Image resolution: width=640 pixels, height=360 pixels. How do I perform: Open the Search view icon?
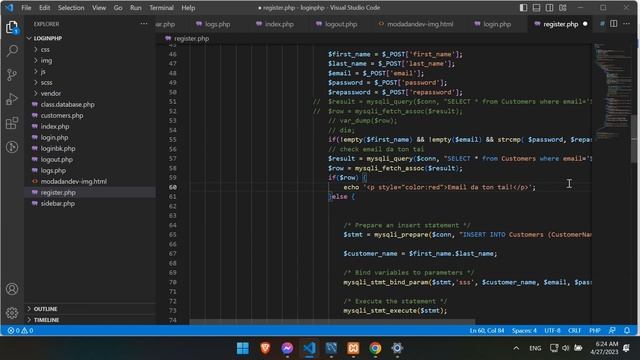click(12, 51)
